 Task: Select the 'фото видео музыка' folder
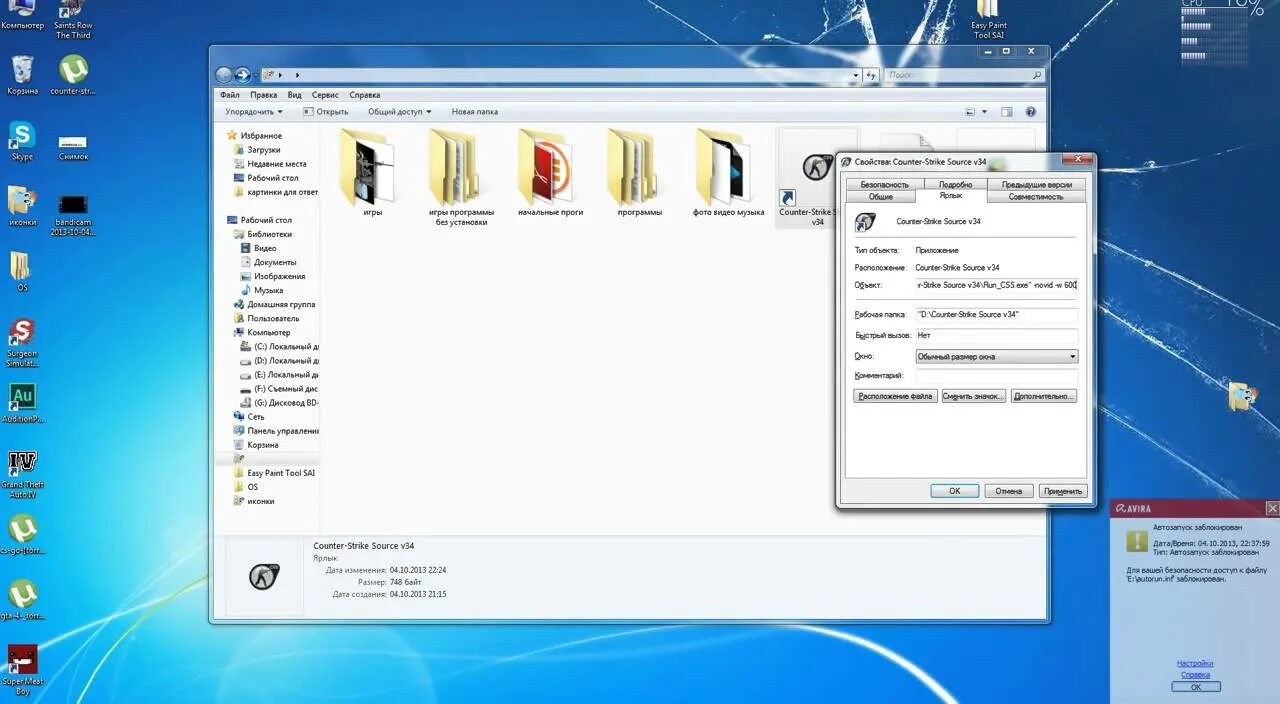(728, 174)
